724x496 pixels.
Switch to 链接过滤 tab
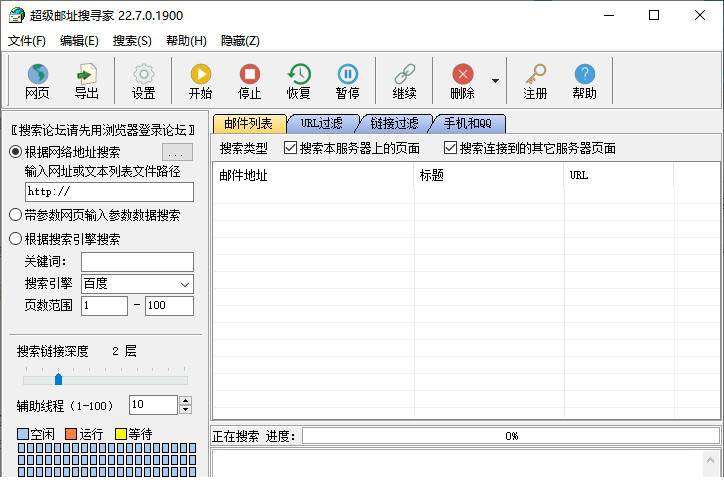point(395,123)
